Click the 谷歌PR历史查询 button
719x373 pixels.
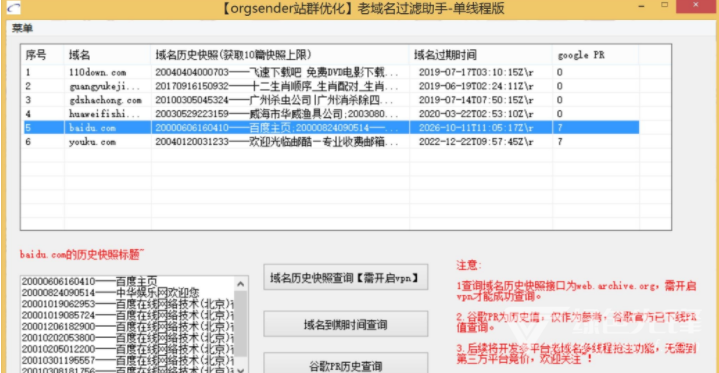(346, 364)
